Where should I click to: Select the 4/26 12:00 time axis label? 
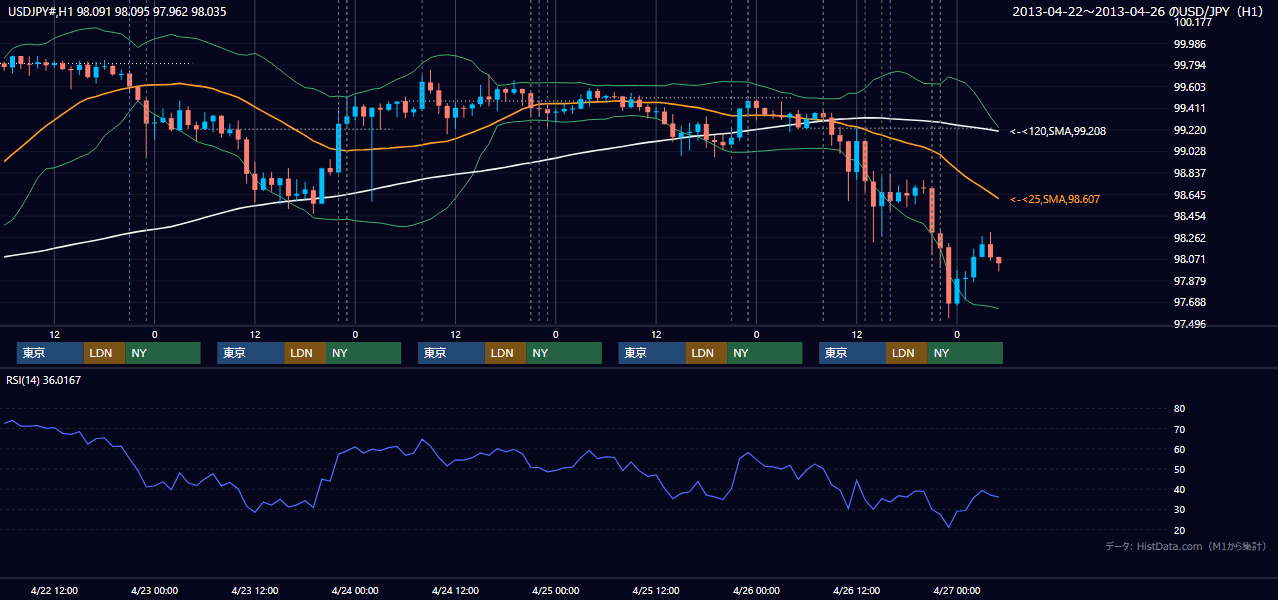(856, 590)
